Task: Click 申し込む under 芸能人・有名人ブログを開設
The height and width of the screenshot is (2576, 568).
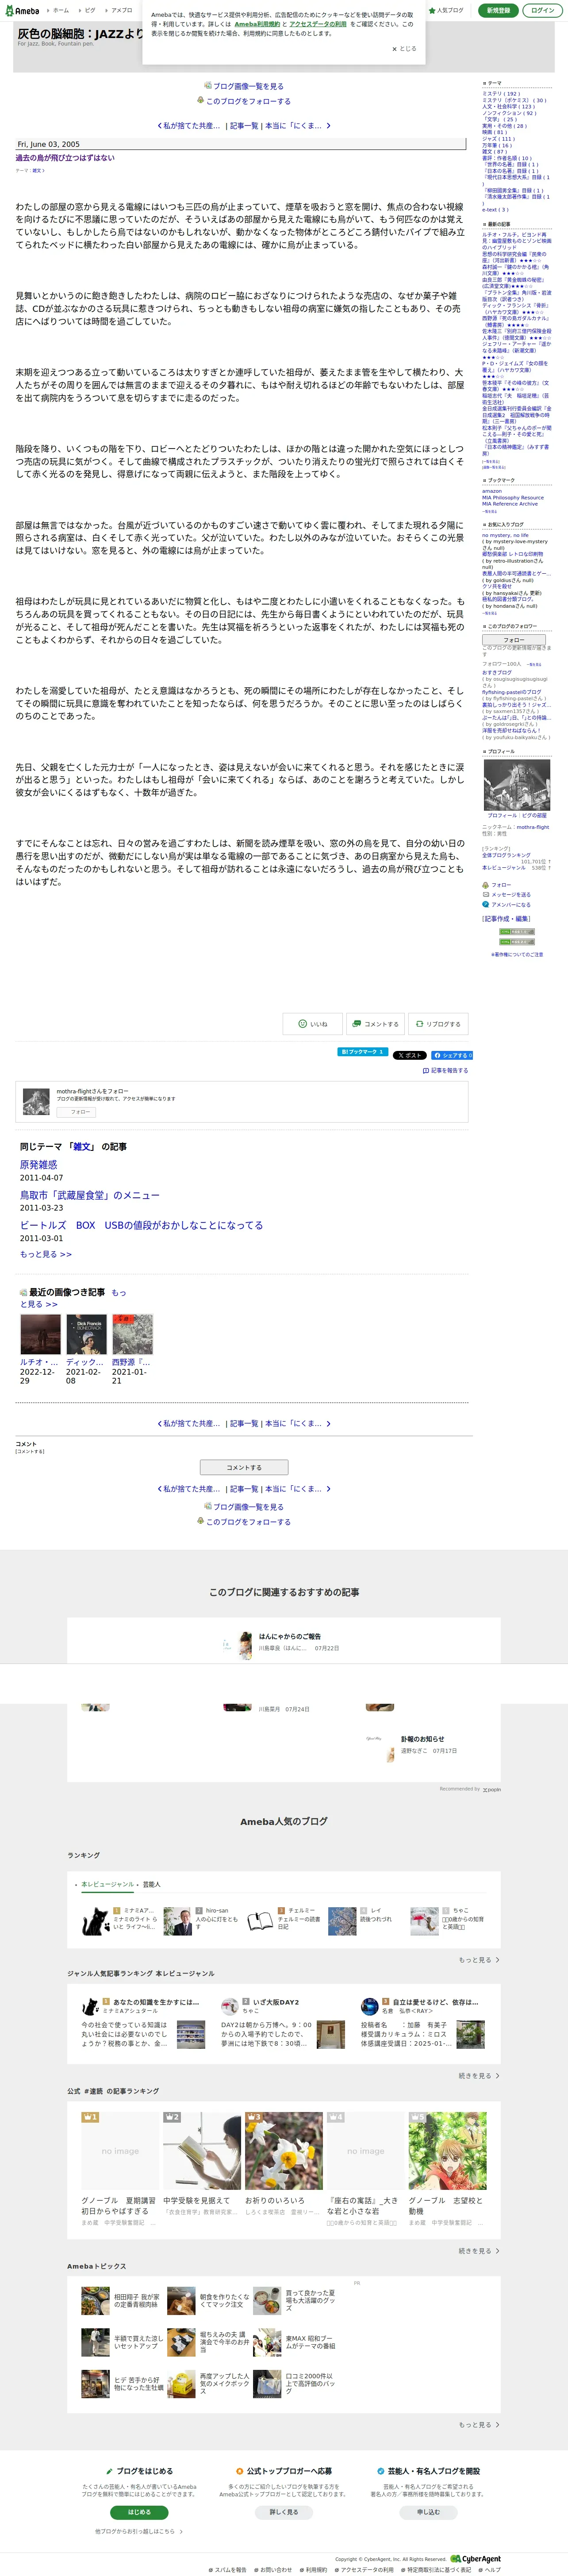Action: 428,2512
